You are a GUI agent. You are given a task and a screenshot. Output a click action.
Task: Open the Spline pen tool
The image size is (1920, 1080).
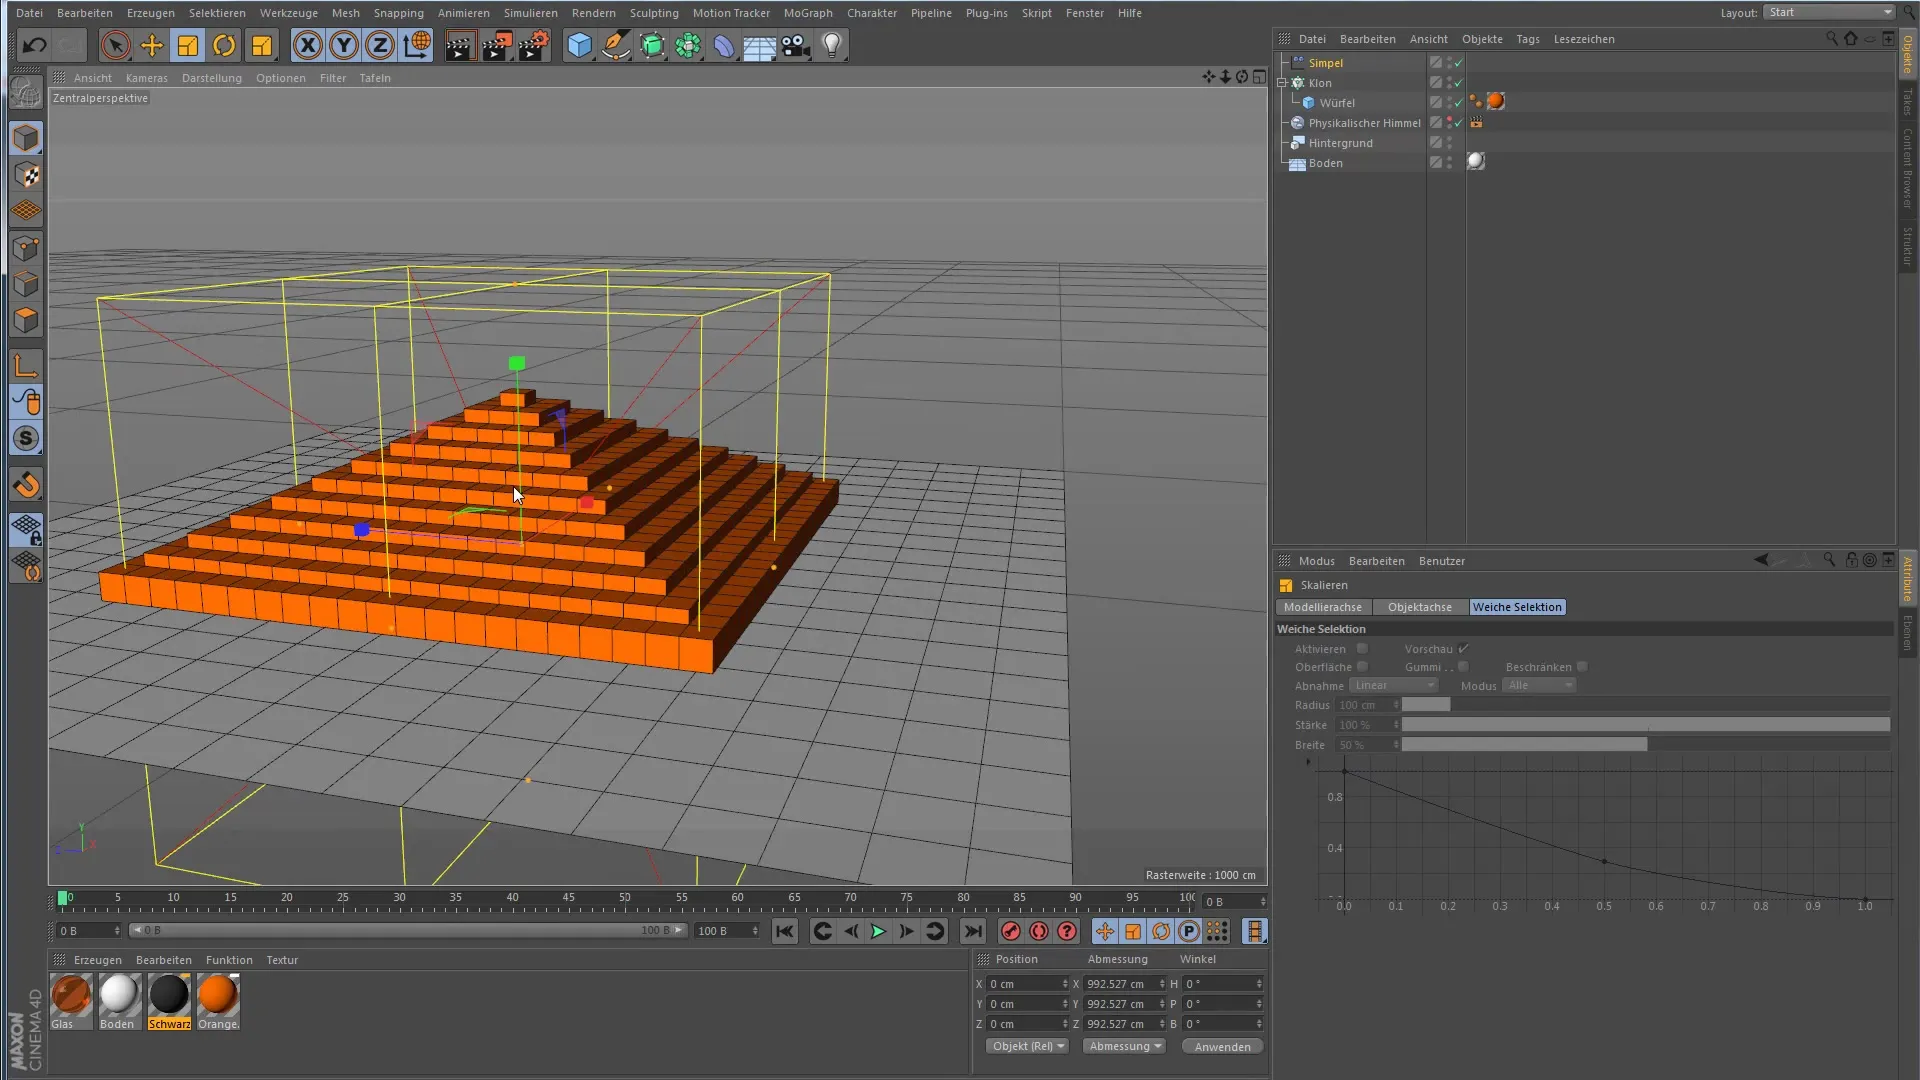(616, 45)
